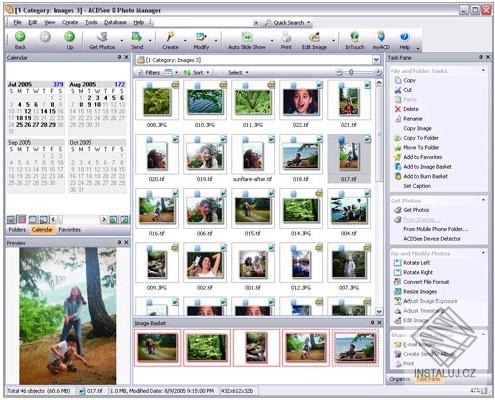
Task: Open the Edit menu
Action: [33, 22]
